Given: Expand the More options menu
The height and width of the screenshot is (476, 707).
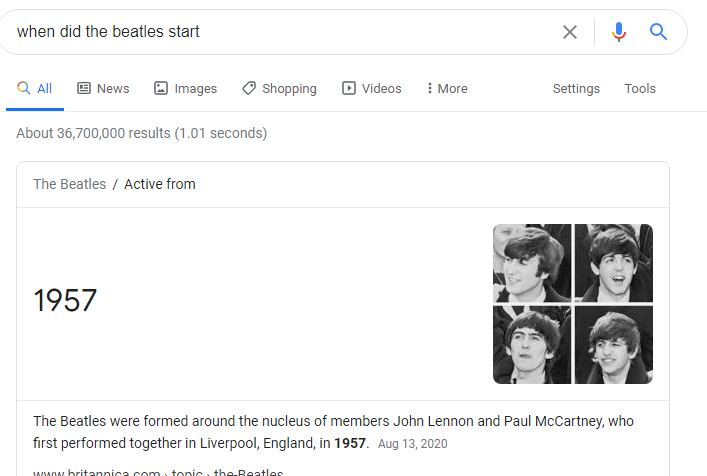Looking at the screenshot, I should point(447,88).
